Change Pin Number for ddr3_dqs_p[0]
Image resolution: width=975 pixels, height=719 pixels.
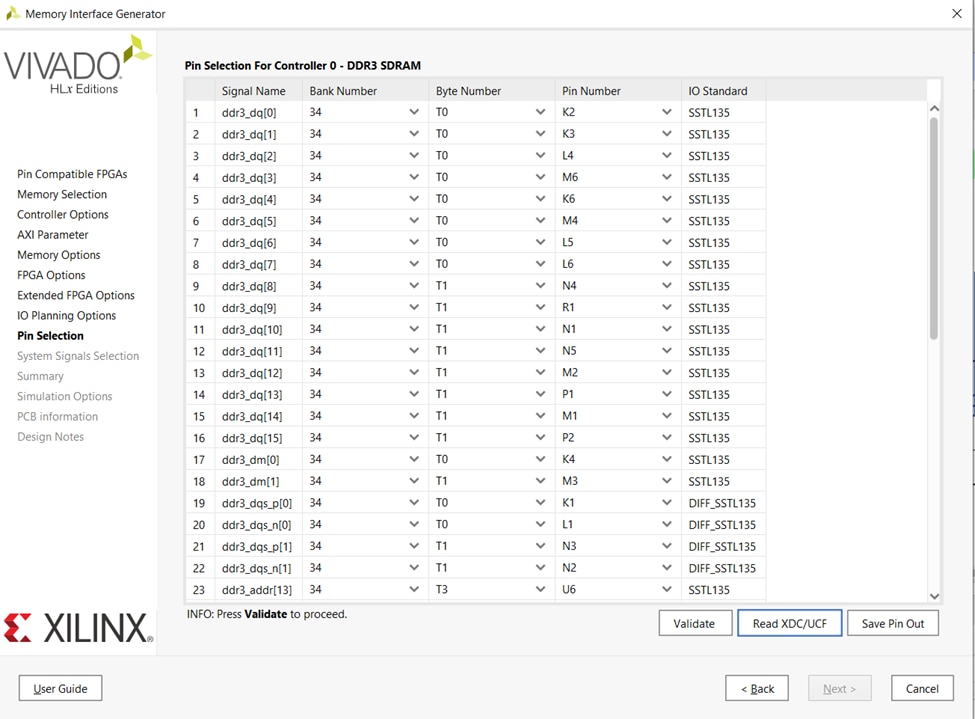coord(667,503)
